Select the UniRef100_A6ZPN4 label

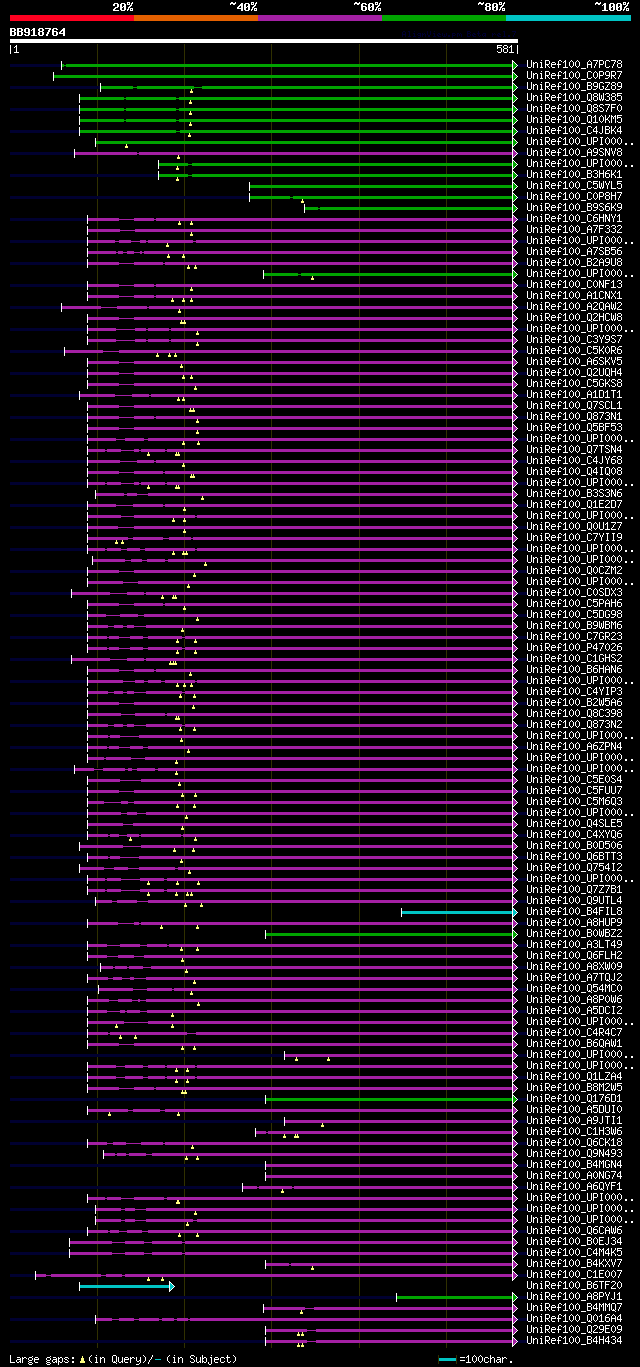pos(574,746)
